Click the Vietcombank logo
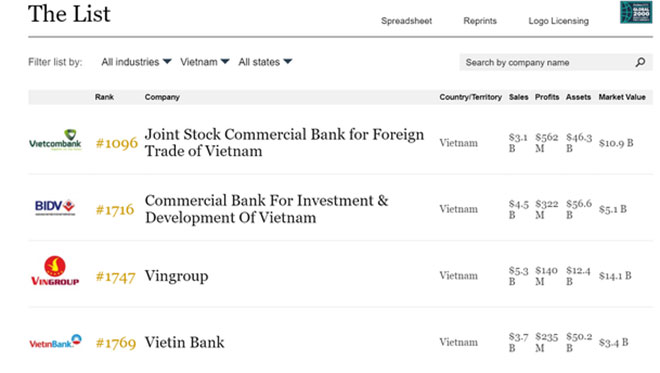 pos(55,140)
